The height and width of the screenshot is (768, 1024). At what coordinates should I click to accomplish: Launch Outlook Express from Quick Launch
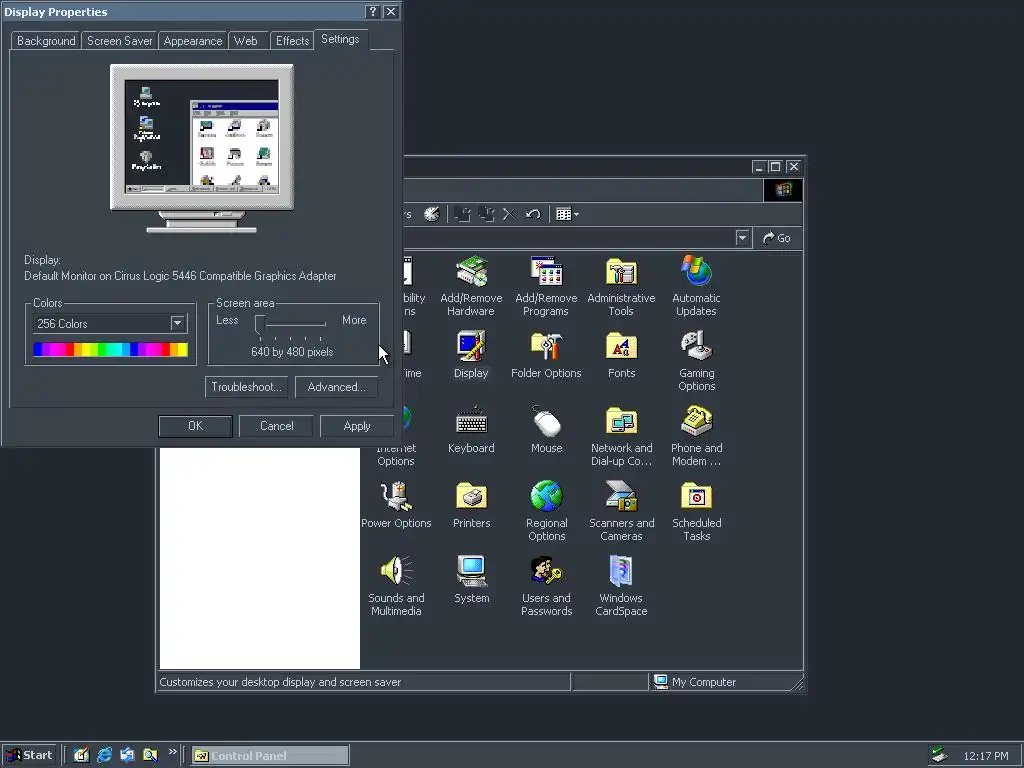(x=127, y=755)
